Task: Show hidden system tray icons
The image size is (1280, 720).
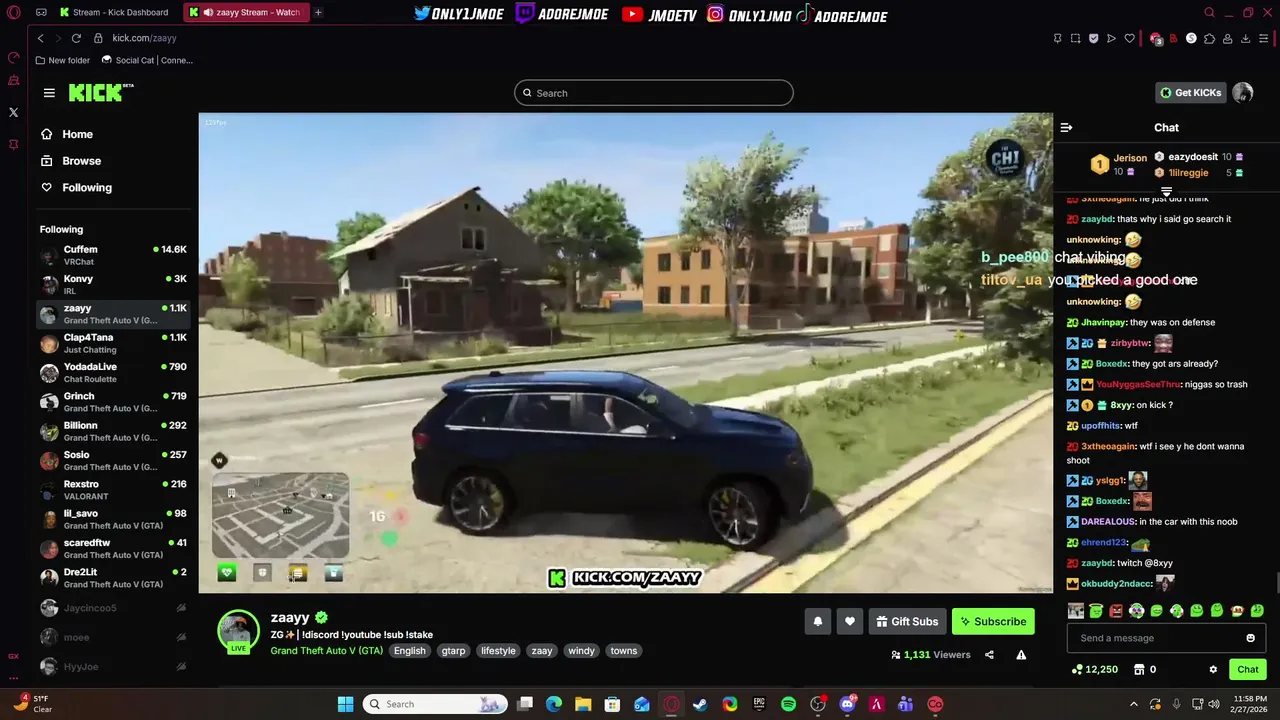Action: (1135, 704)
